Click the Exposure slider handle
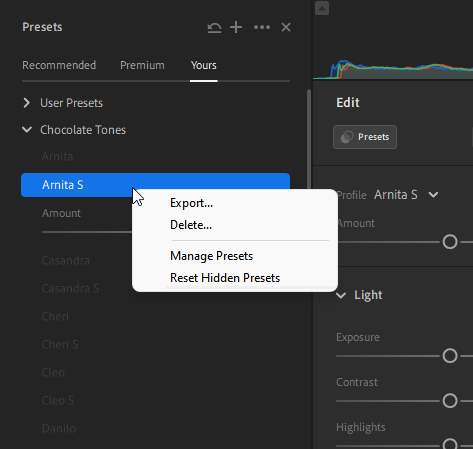The width and height of the screenshot is (473, 449). click(x=450, y=356)
